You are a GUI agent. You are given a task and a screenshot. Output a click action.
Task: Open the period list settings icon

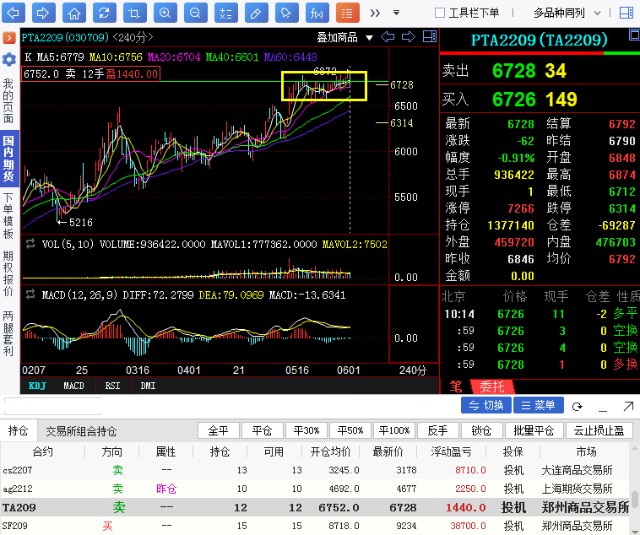(226, 13)
